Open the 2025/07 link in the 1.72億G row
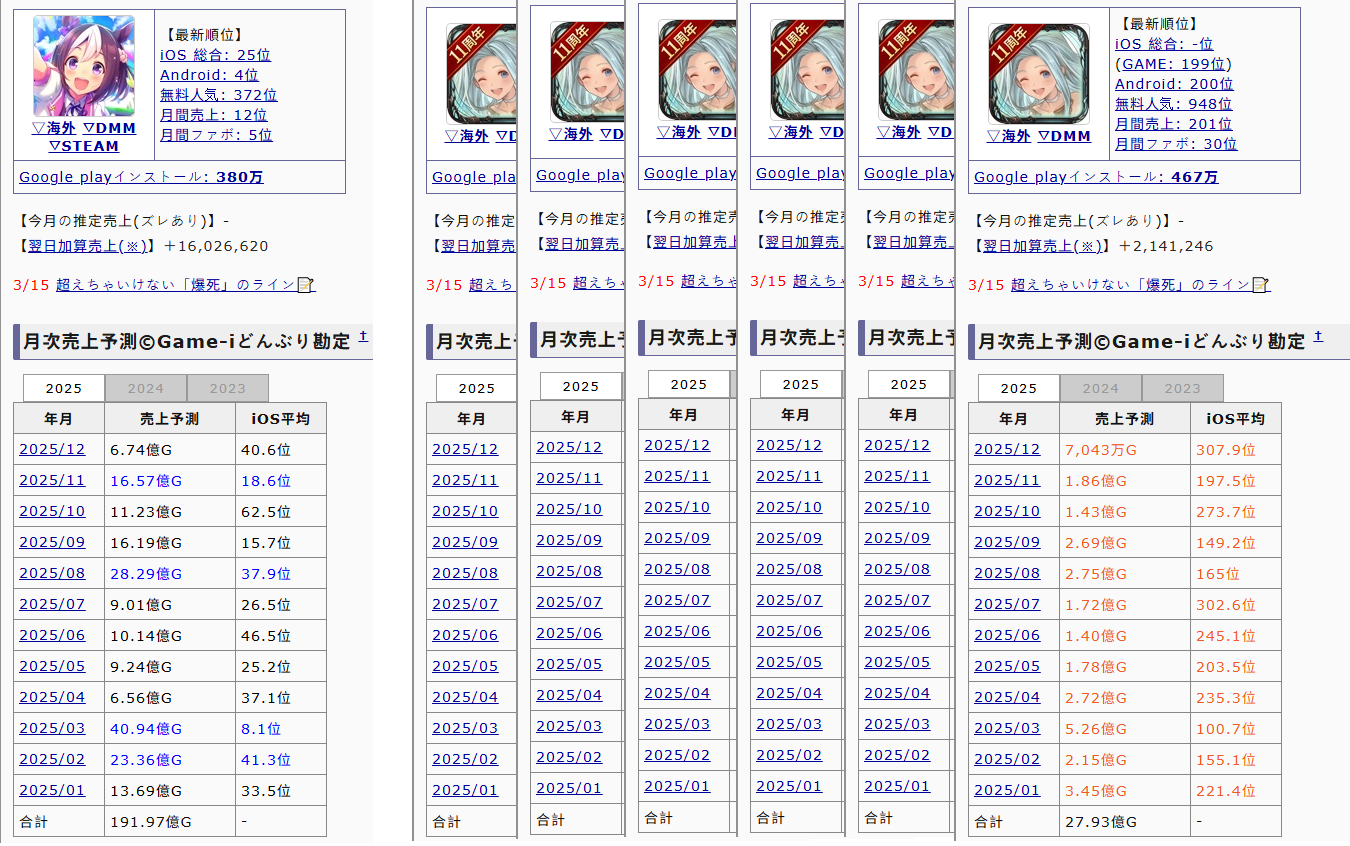The image size is (1350, 846). pyautogui.click(x=1007, y=605)
